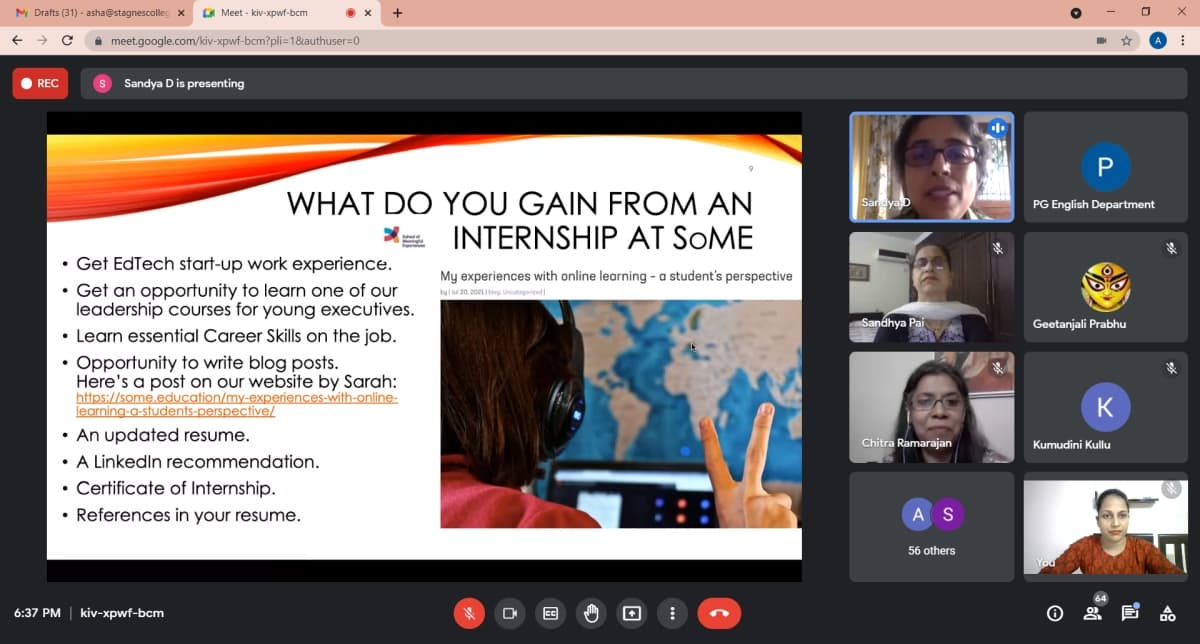Select Sandhya Pai's video tile
This screenshot has height=644, width=1200.
pyautogui.click(x=931, y=287)
